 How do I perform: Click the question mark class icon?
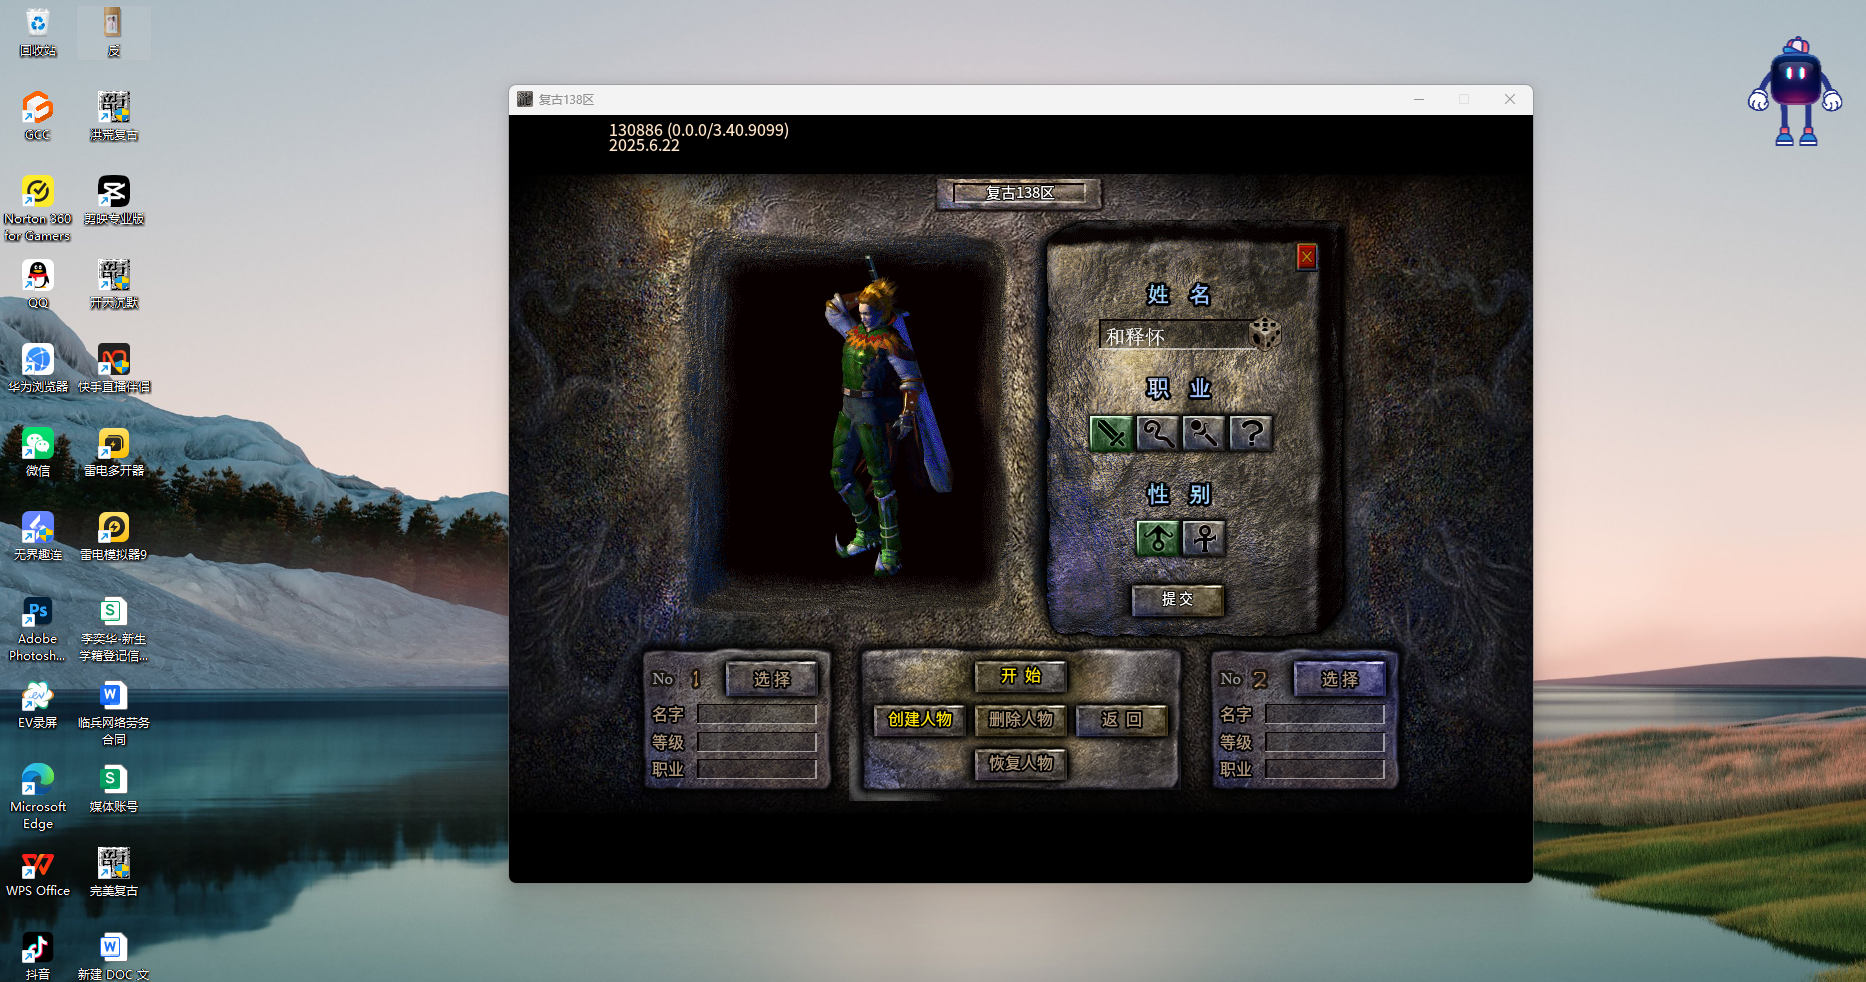pyautogui.click(x=1250, y=434)
